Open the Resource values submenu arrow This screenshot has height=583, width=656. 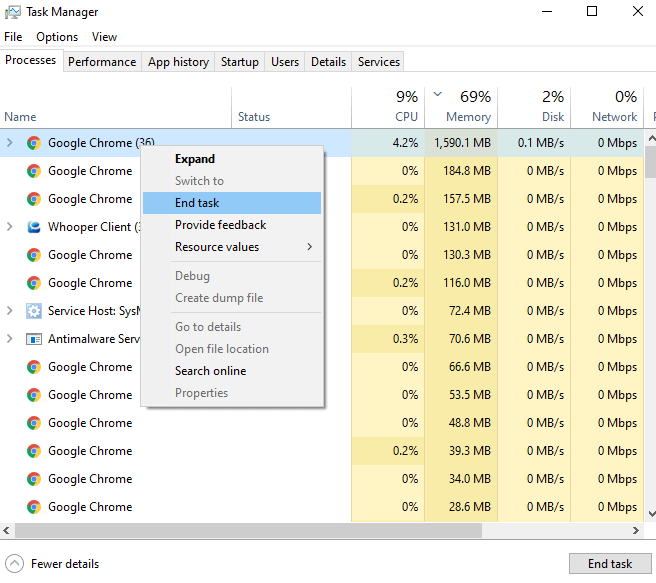pyautogui.click(x=310, y=247)
